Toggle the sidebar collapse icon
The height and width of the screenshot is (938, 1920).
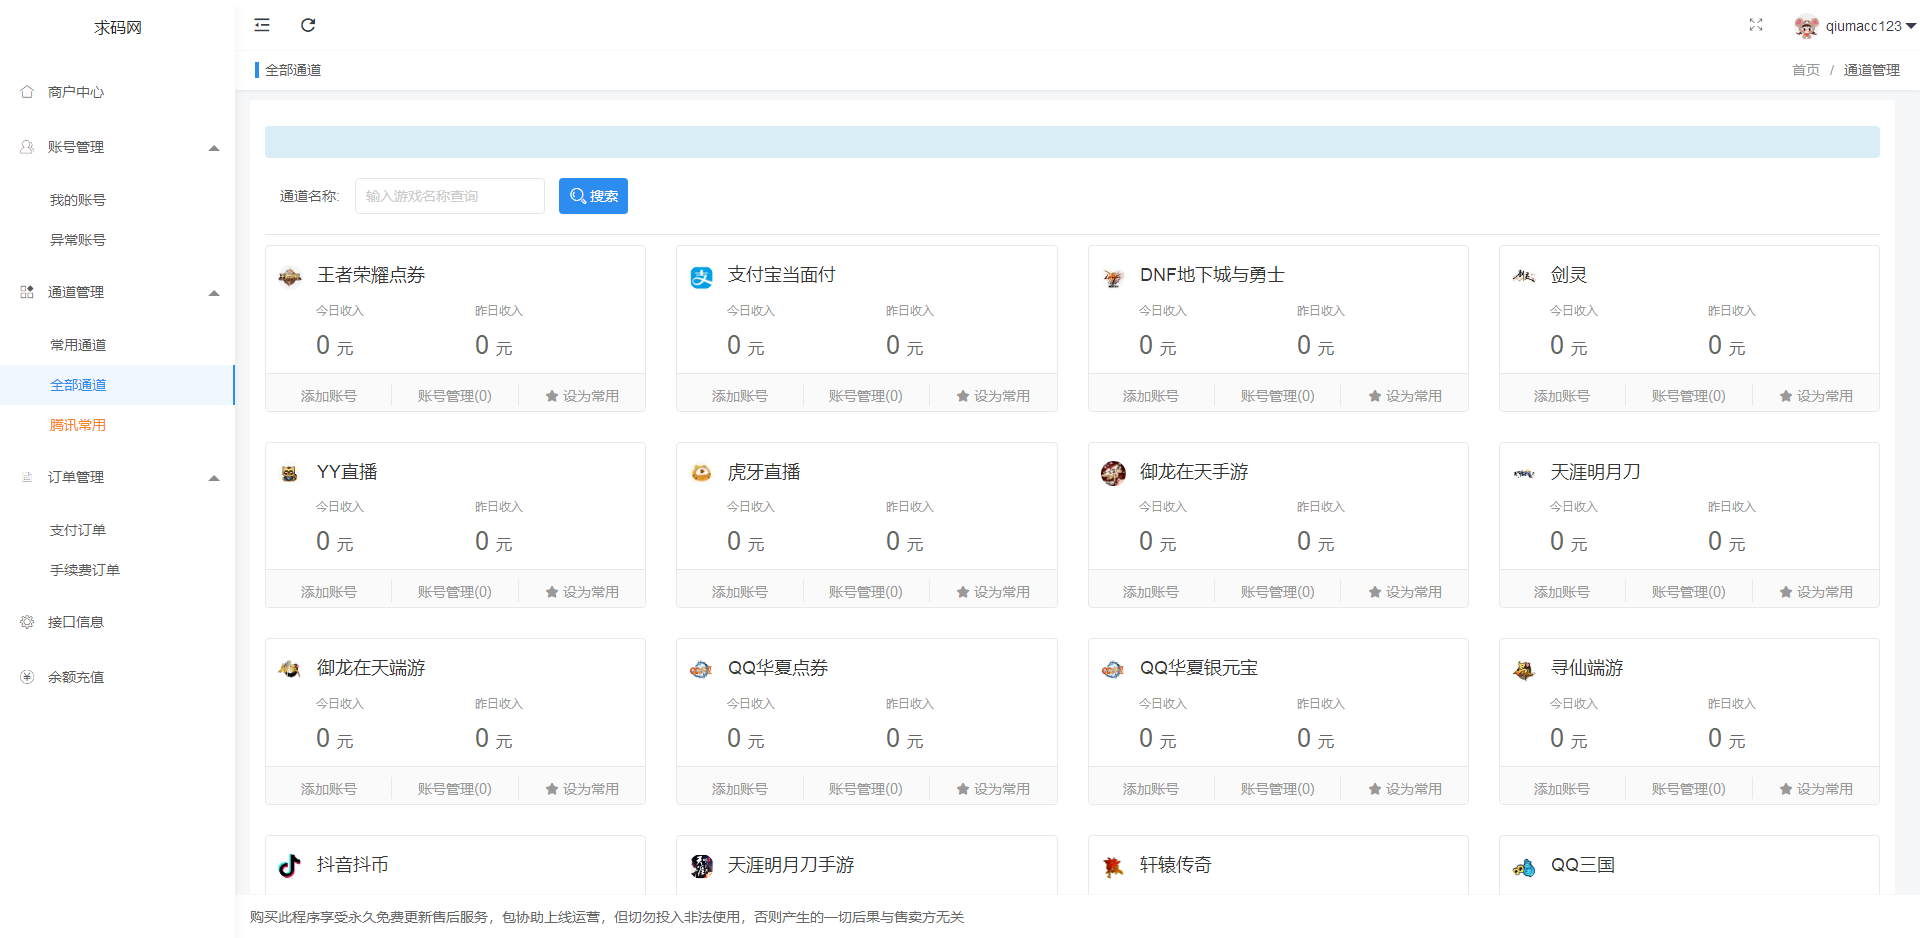tap(262, 25)
